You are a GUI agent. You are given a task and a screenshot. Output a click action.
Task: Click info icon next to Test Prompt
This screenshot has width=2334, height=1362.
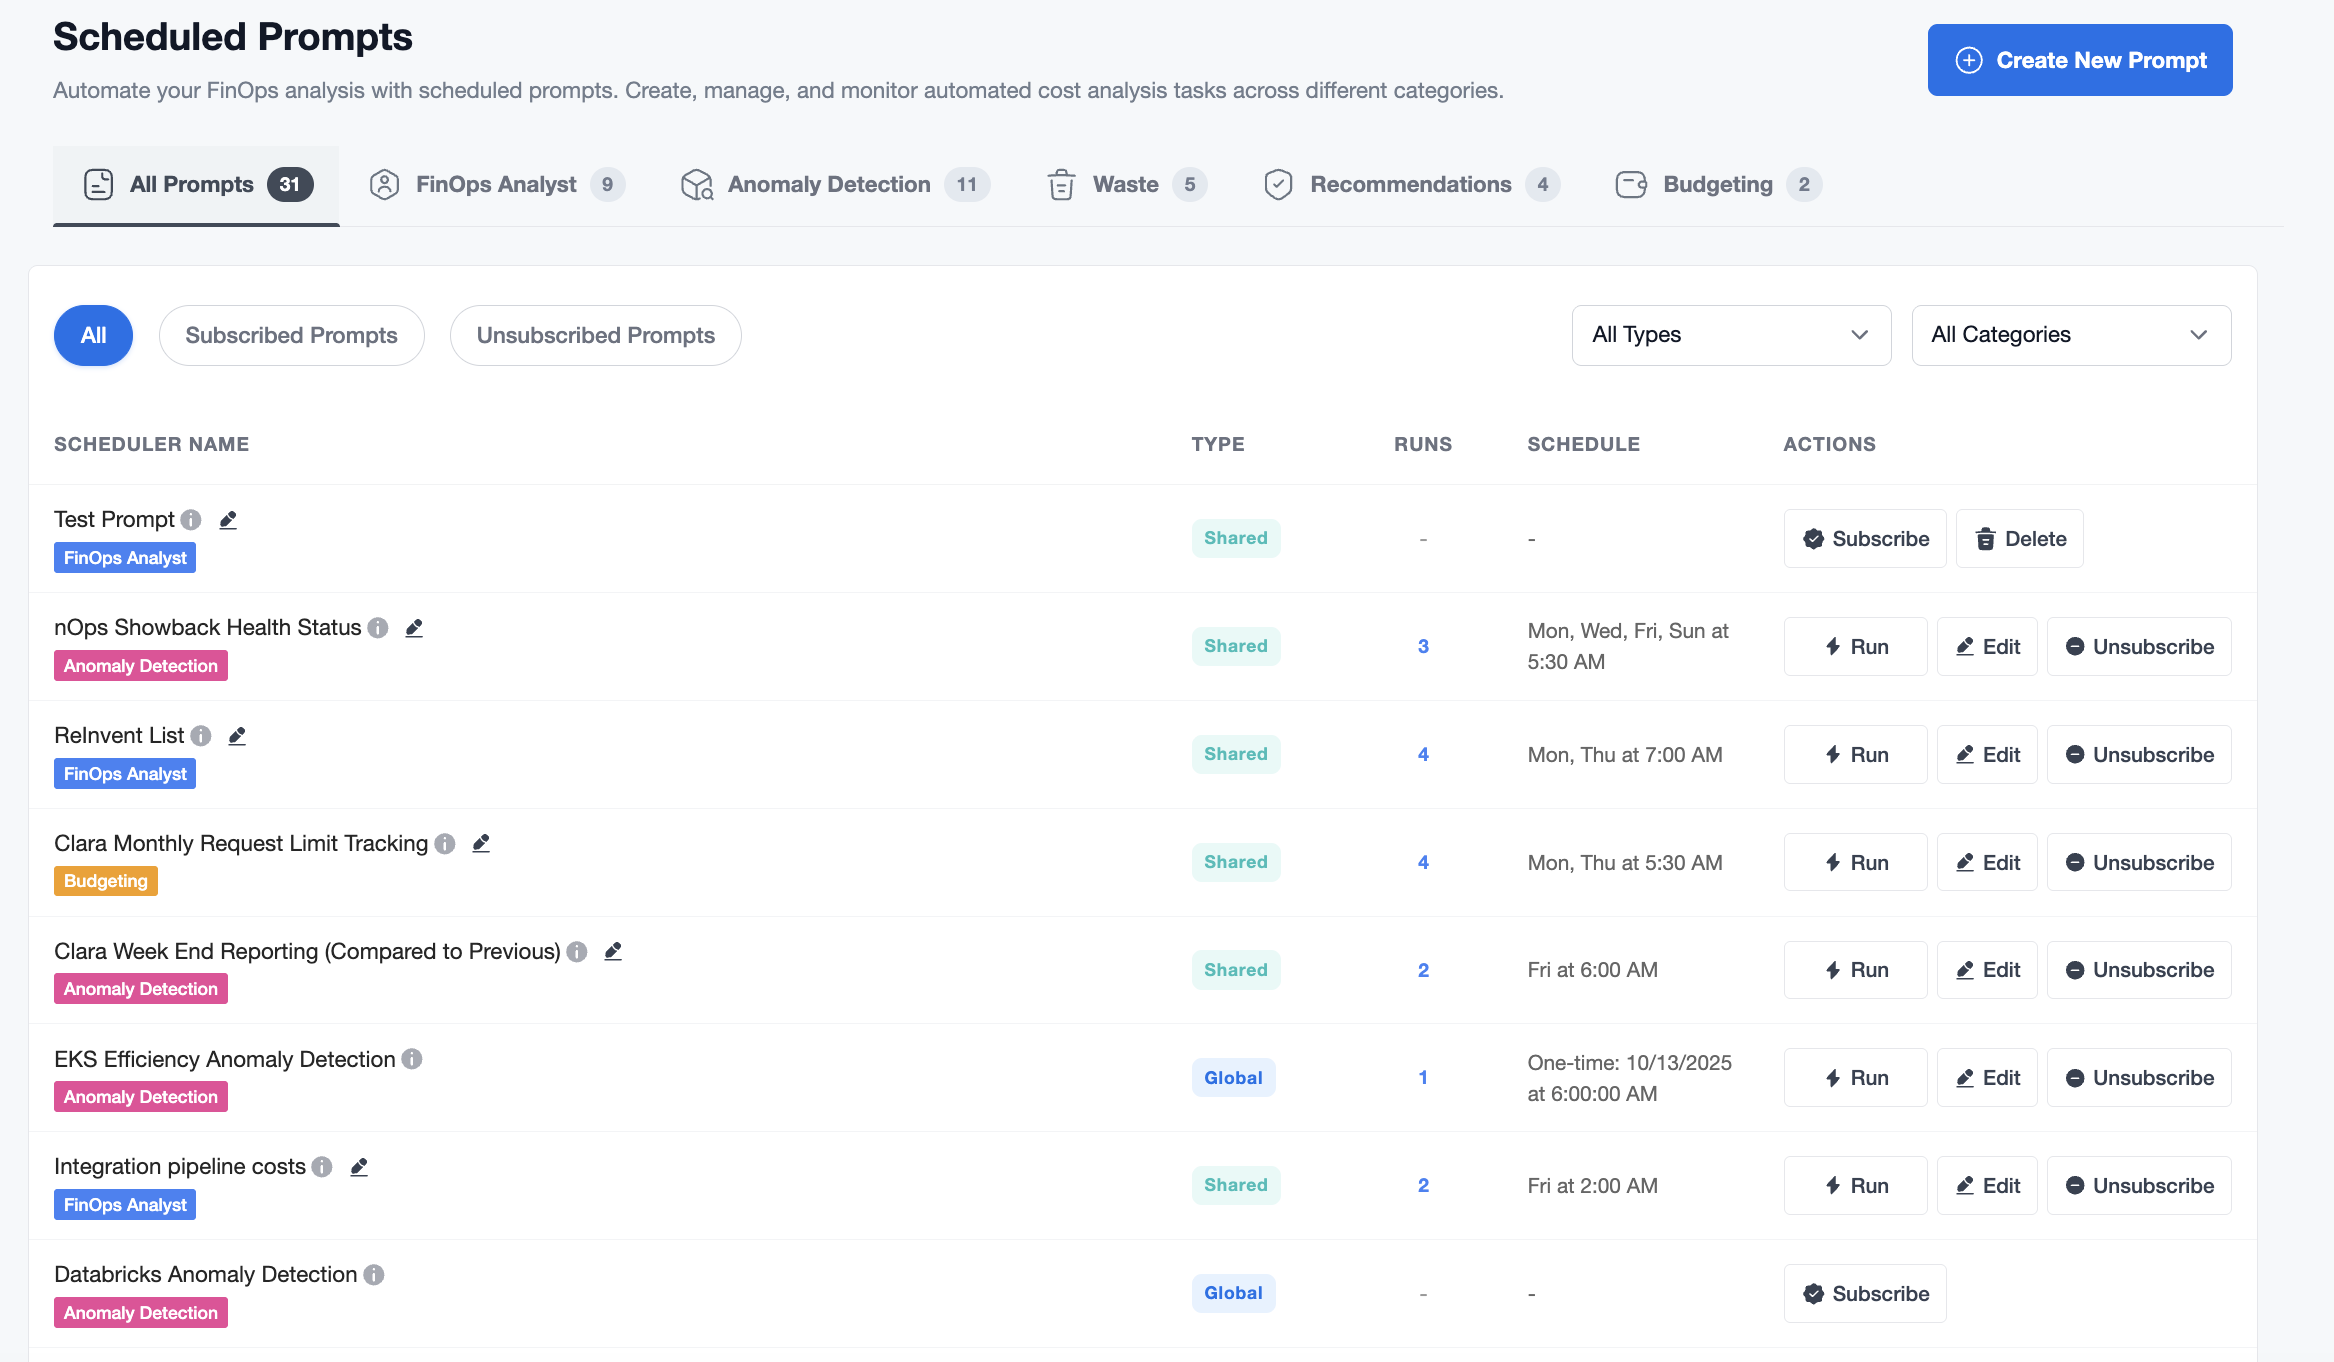(191, 520)
